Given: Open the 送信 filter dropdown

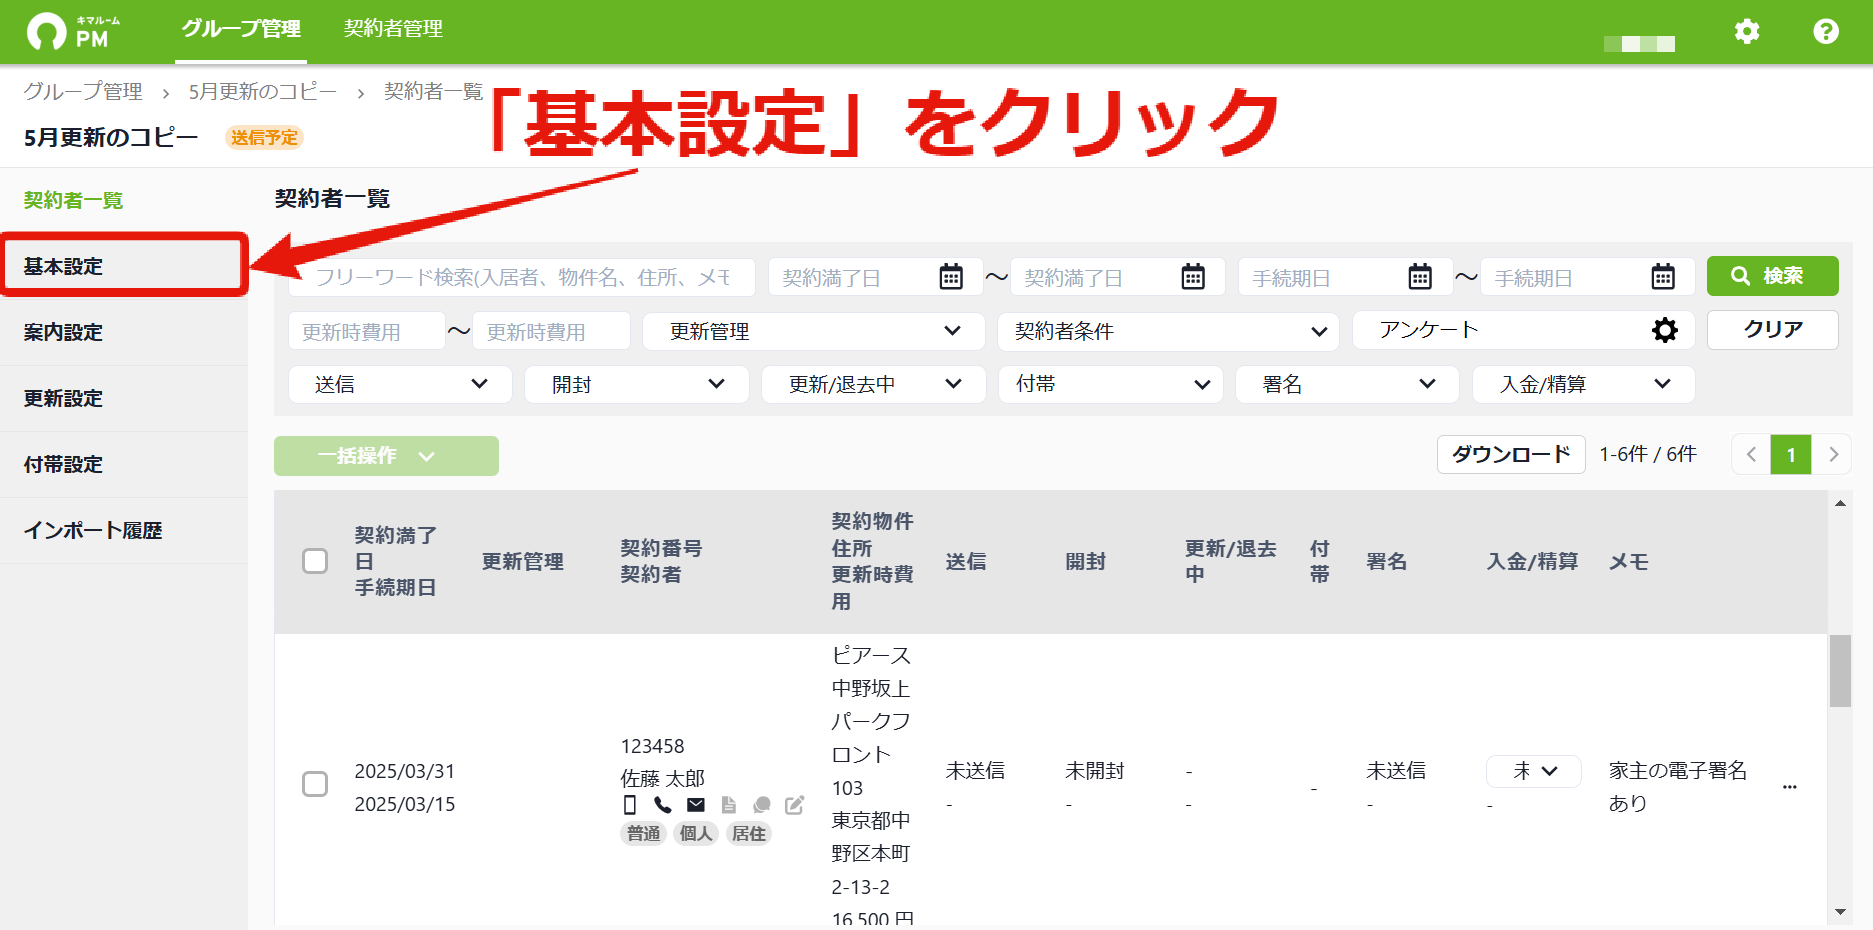Looking at the screenshot, I should pyautogui.click(x=400, y=384).
